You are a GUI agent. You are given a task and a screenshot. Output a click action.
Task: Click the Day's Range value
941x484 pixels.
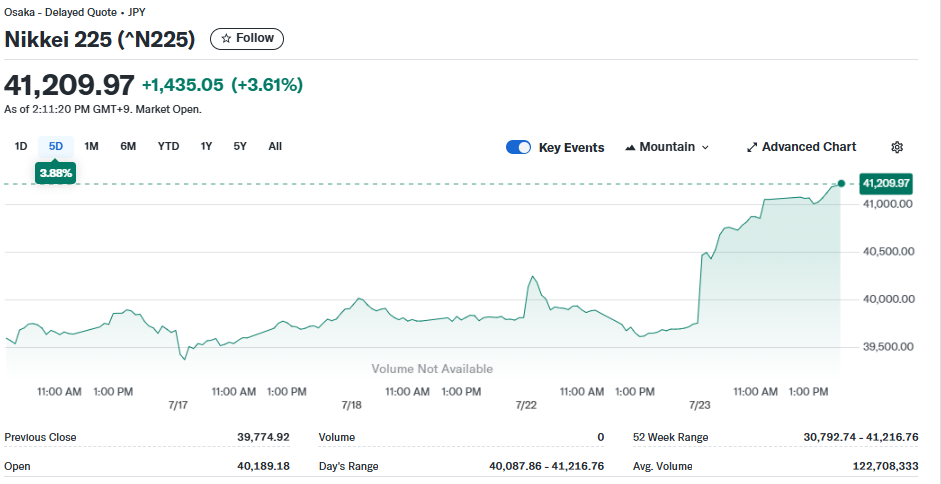click(547, 466)
